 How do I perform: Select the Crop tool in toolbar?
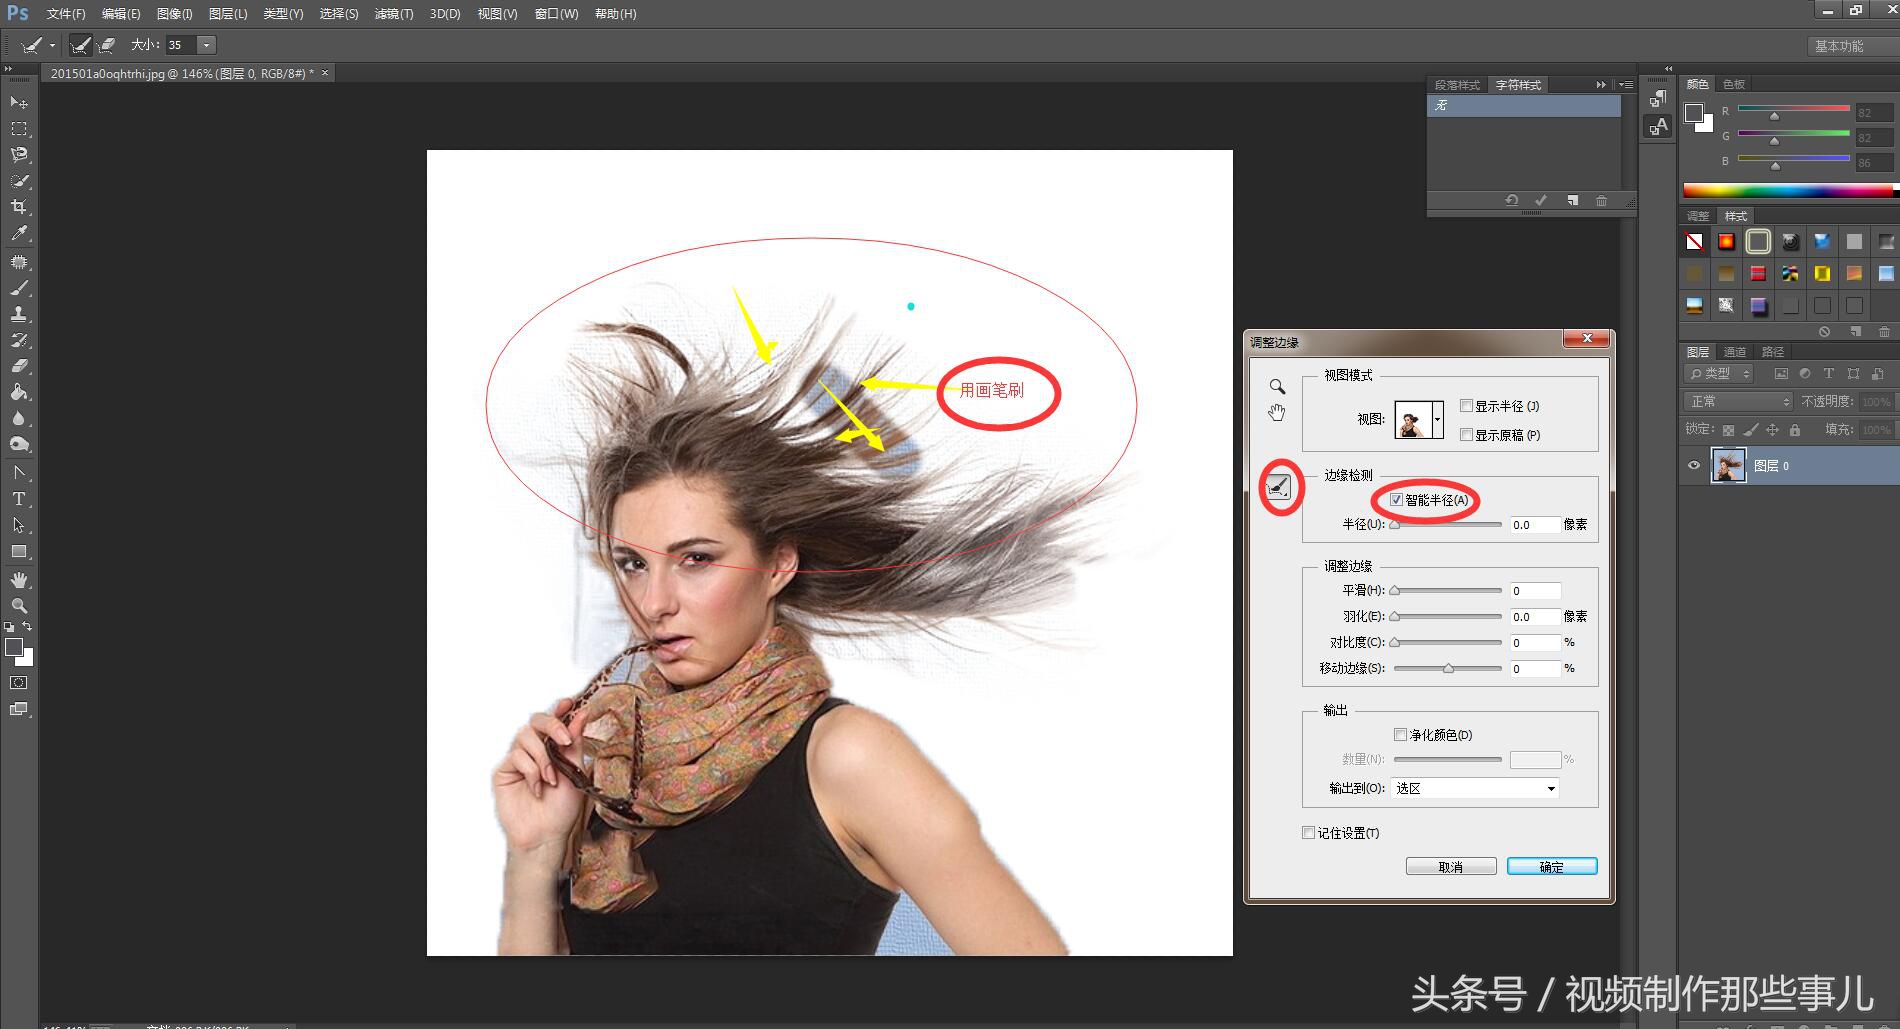pos(18,207)
